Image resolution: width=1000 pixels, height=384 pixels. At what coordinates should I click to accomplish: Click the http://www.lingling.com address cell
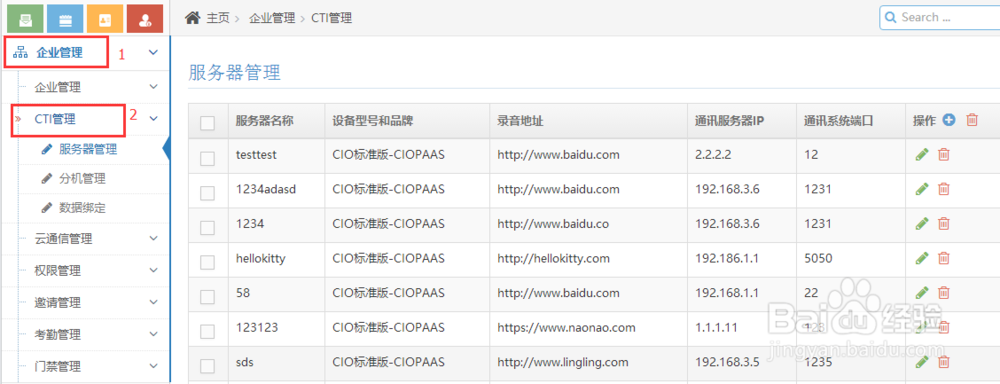[x=562, y=362]
